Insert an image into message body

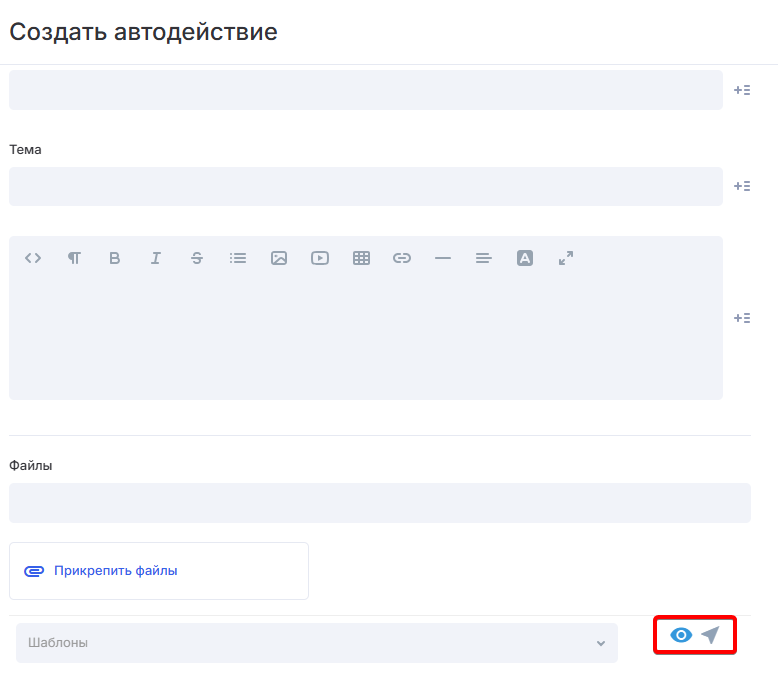click(279, 258)
